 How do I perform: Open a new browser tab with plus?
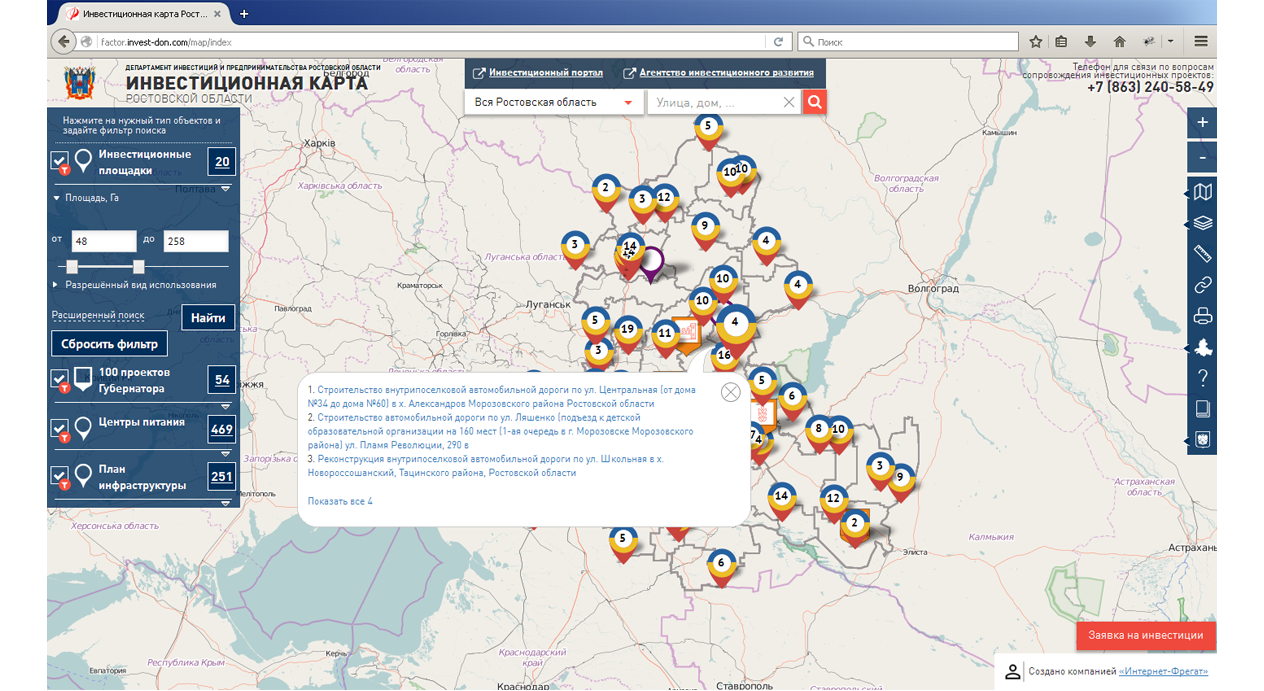(244, 14)
